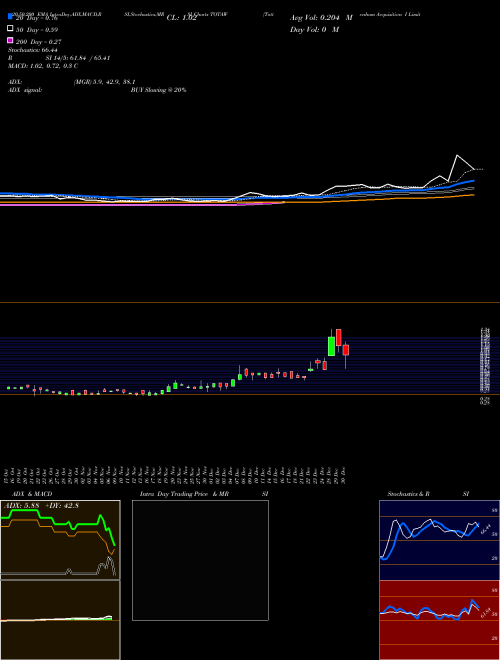Select the '20 Day - 0.76' legend text
This screenshot has height=660, width=500.
click(x=36, y=18)
